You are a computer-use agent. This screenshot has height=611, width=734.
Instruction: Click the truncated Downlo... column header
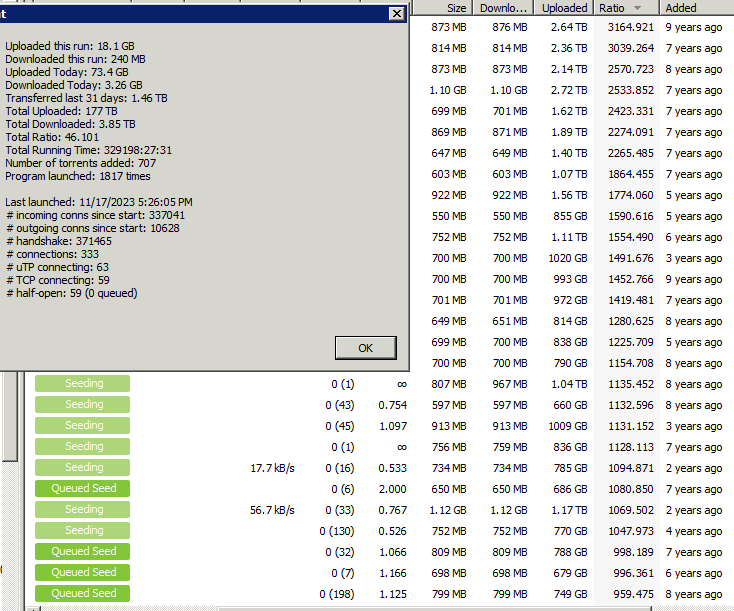coord(503,8)
